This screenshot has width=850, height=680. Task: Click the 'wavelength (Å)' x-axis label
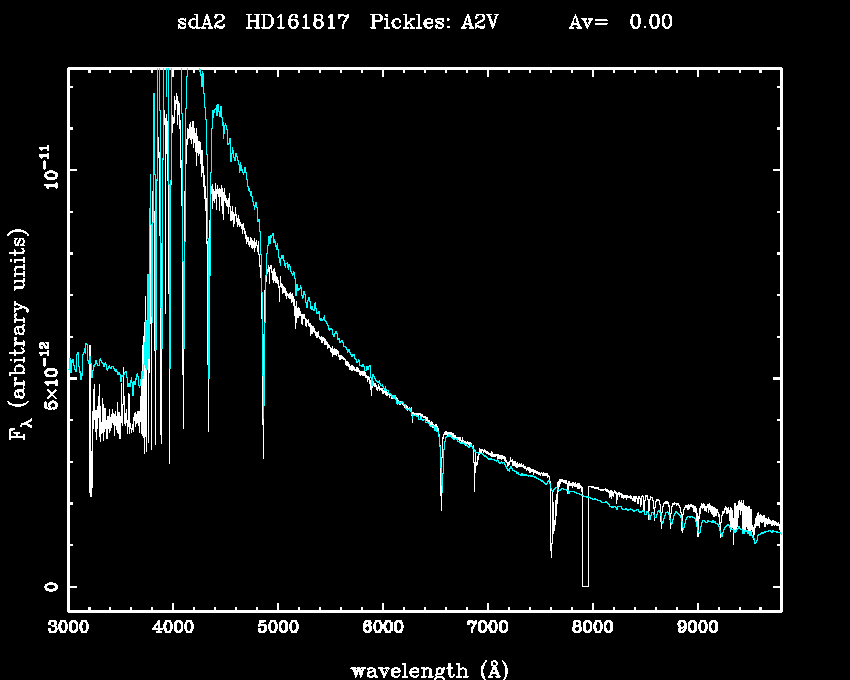pos(423,668)
